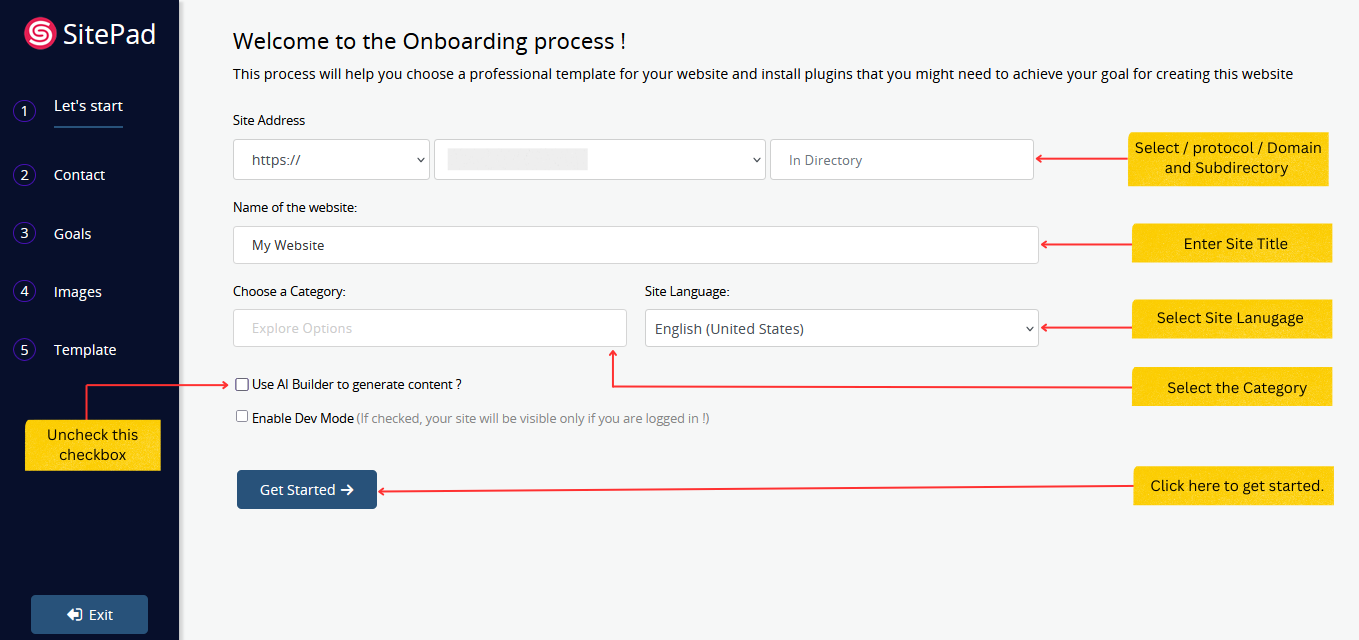
Task: Open the Template step
Action: pos(85,350)
